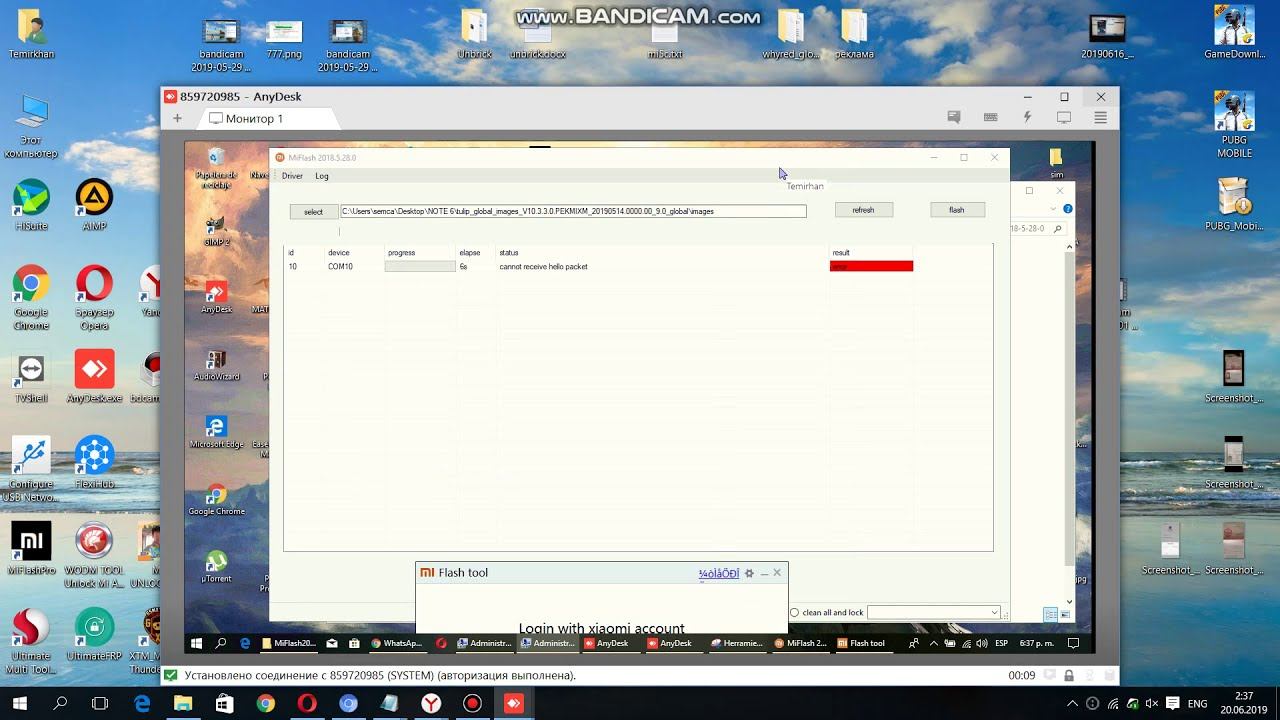
Task: Open local Task View
Action: click(x=101, y=703)
